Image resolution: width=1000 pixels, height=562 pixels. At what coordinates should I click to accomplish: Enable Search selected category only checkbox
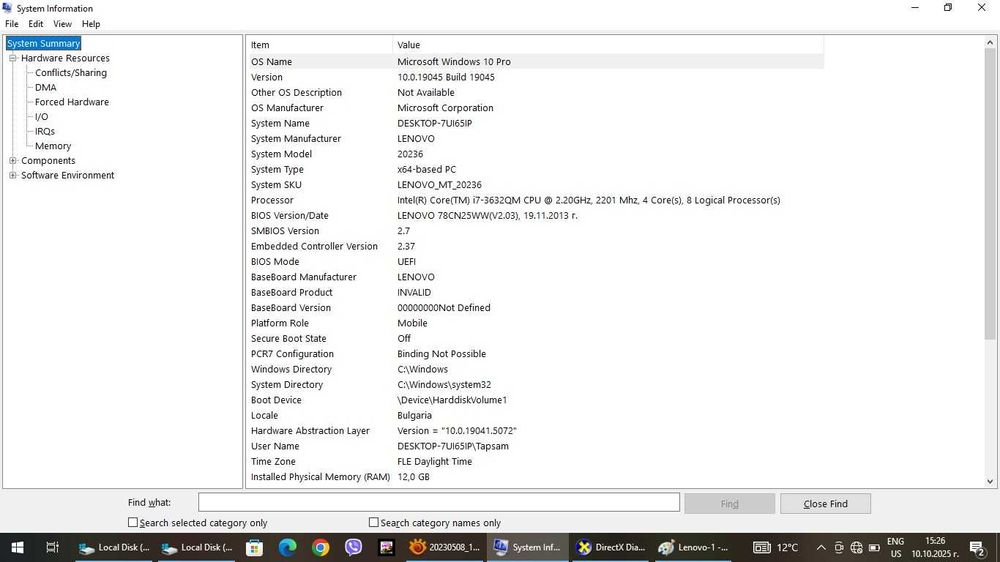(133, 522)
